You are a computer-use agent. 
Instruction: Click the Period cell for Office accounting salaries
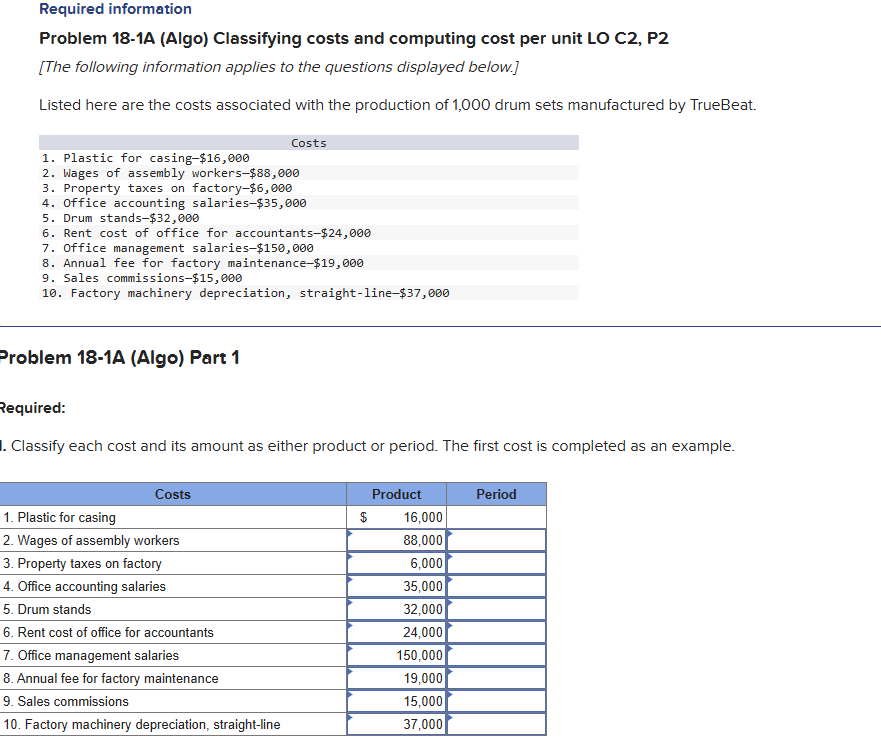click(496, 586)
